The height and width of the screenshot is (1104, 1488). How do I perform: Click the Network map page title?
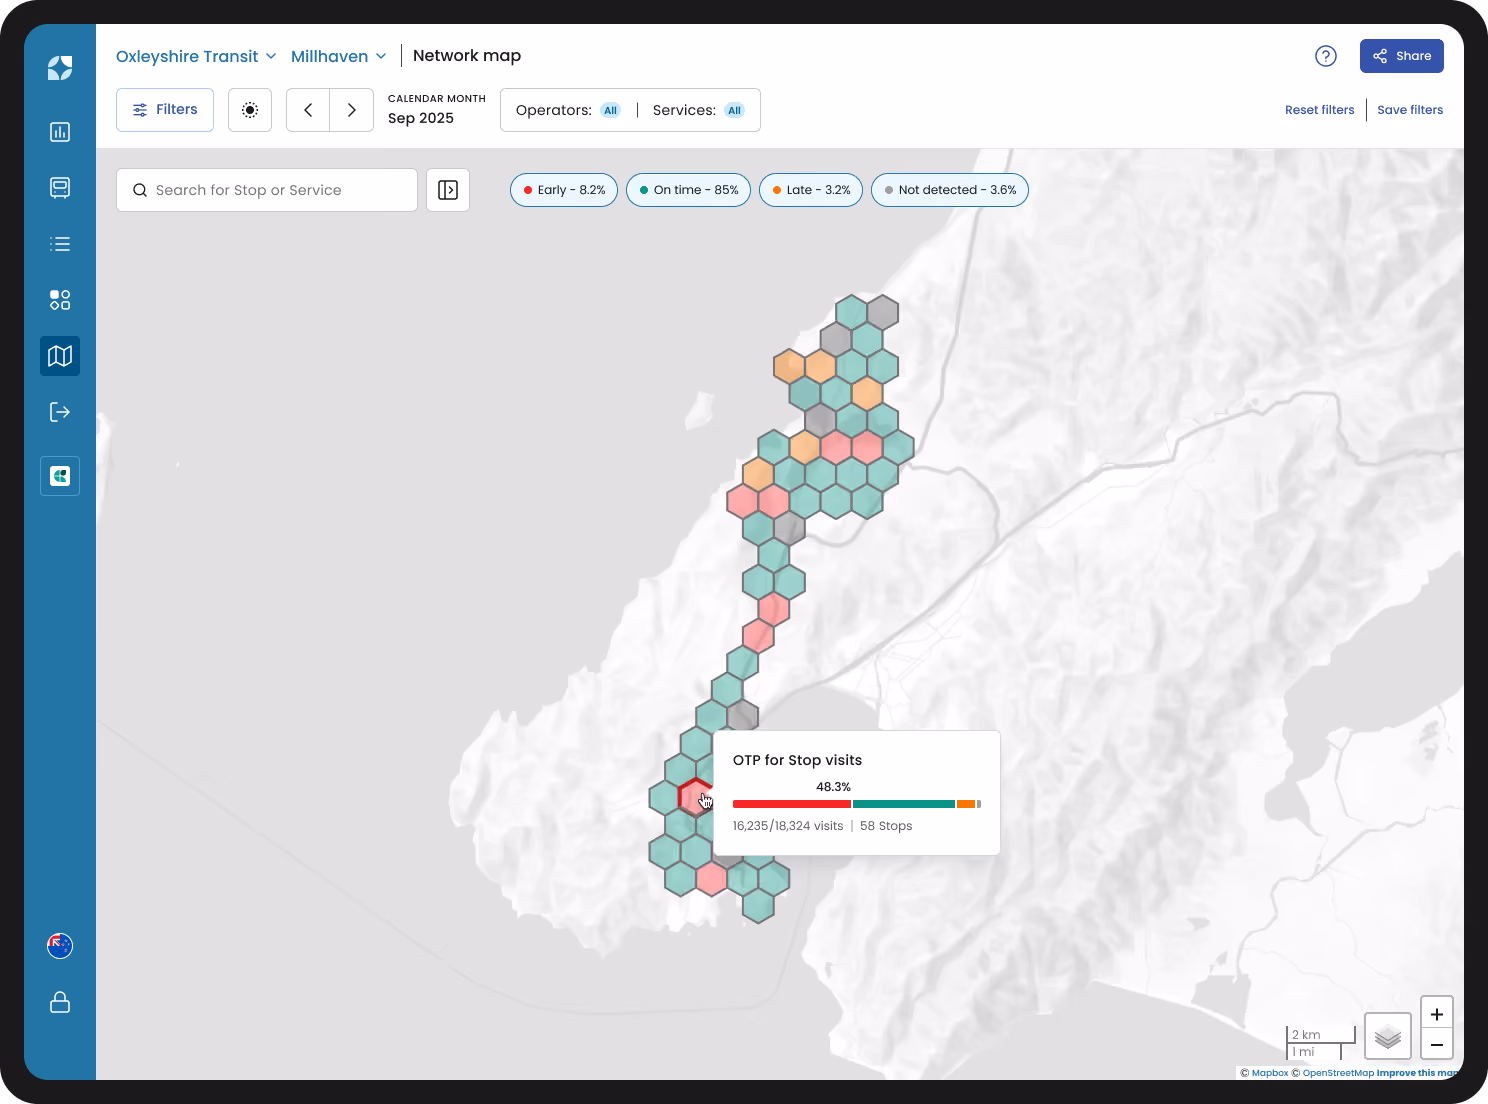point(467,56)
